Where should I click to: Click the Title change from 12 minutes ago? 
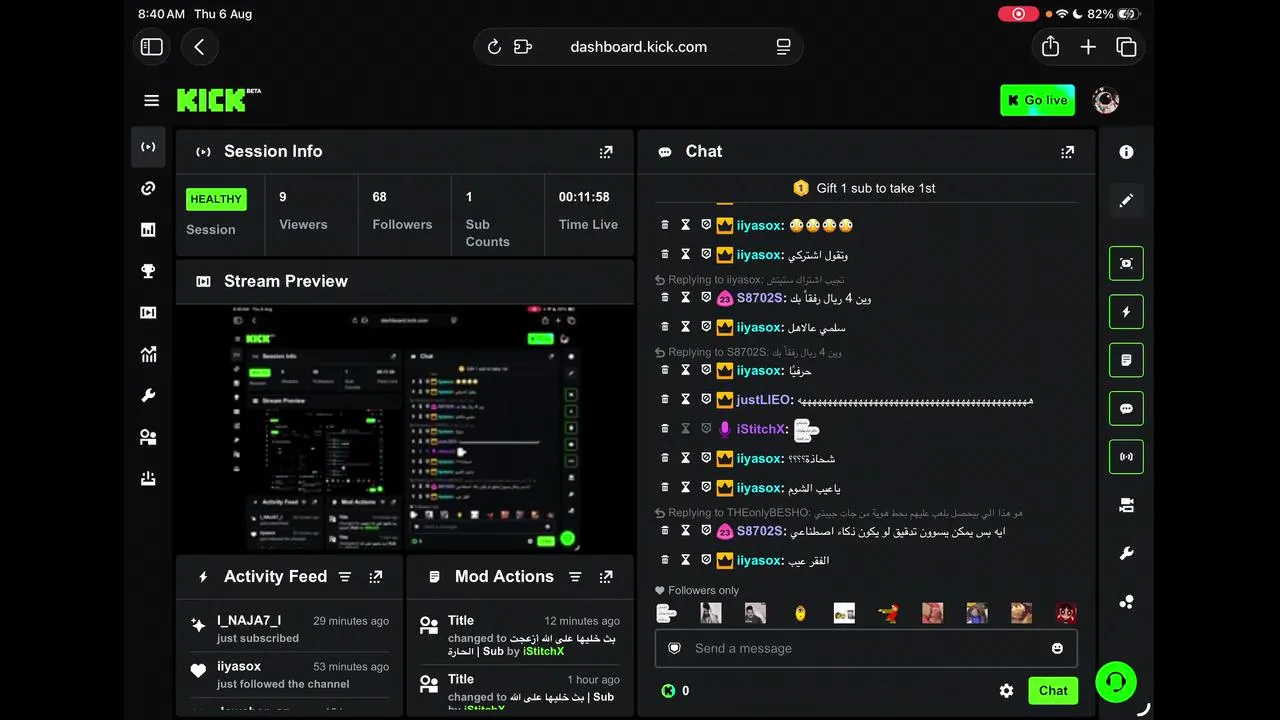click(520, 636)
